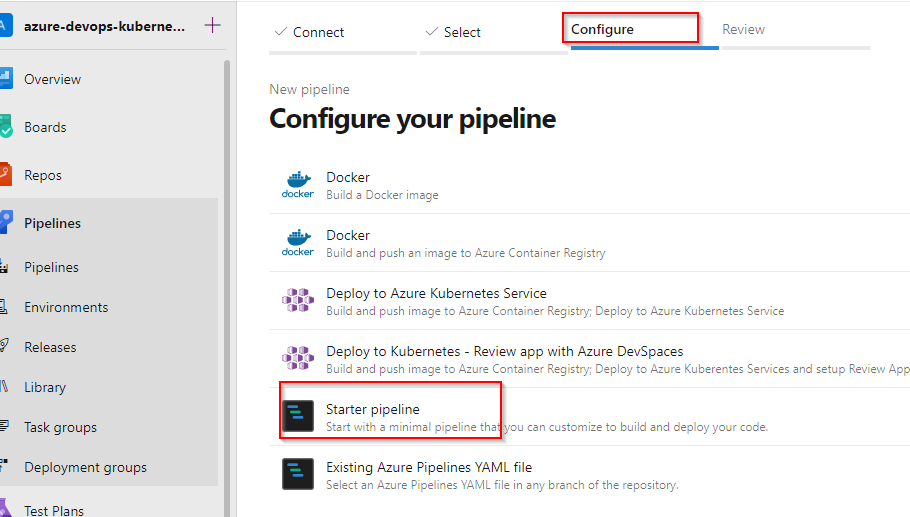Click the Starter pipeline YAML icon
910x517 pixels.
point(298,416)
